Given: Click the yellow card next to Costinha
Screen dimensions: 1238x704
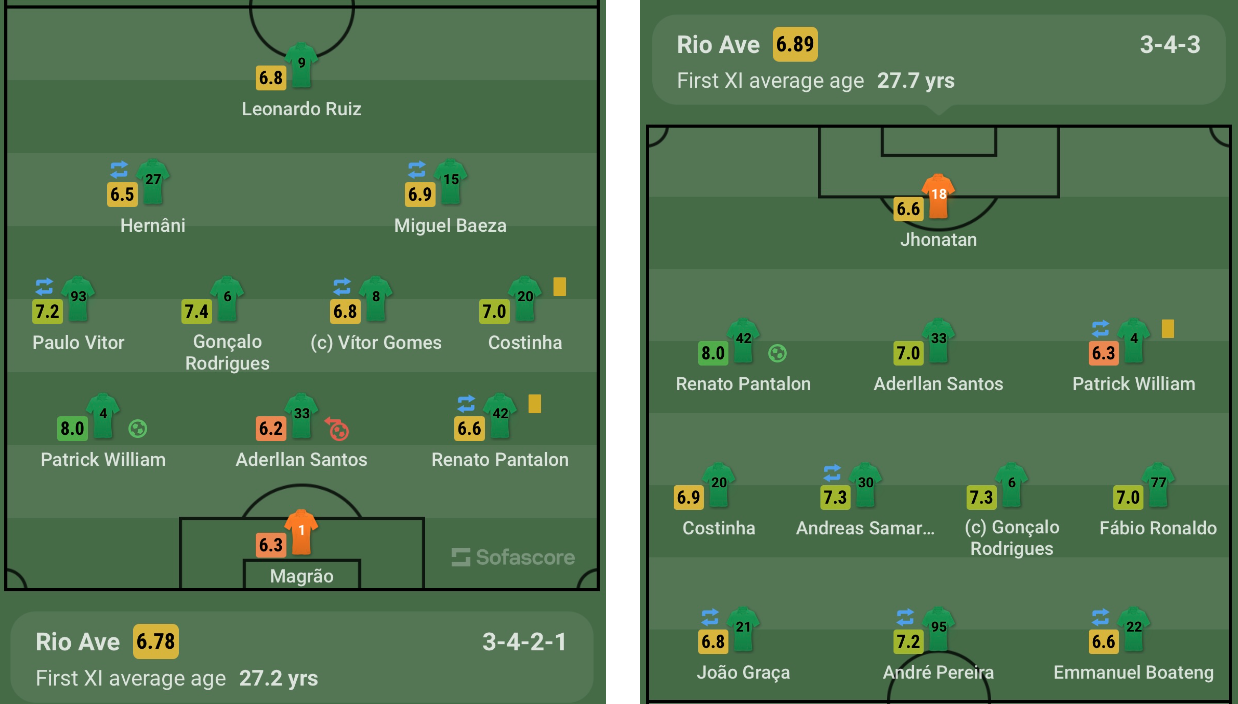Looking at the screenshot, I should (559, 286).
